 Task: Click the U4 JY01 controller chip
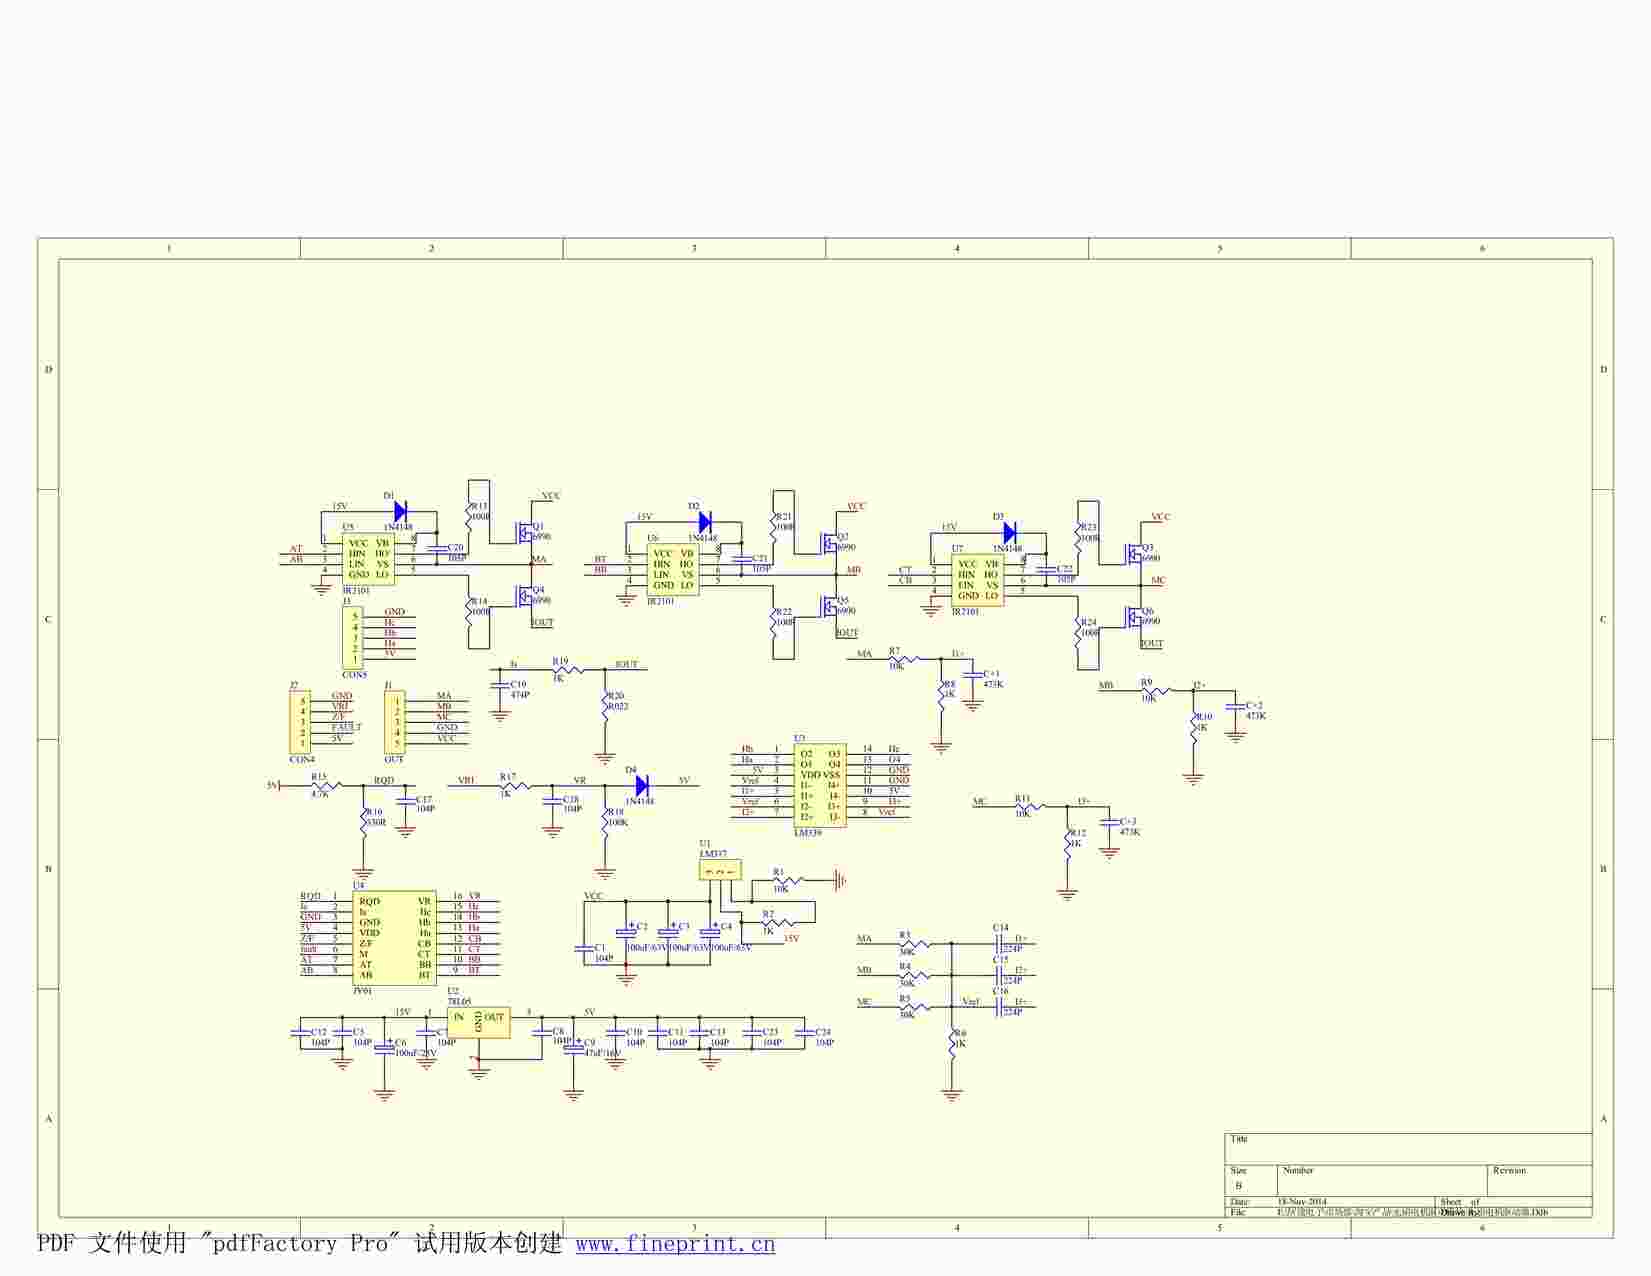click(394, 938)
